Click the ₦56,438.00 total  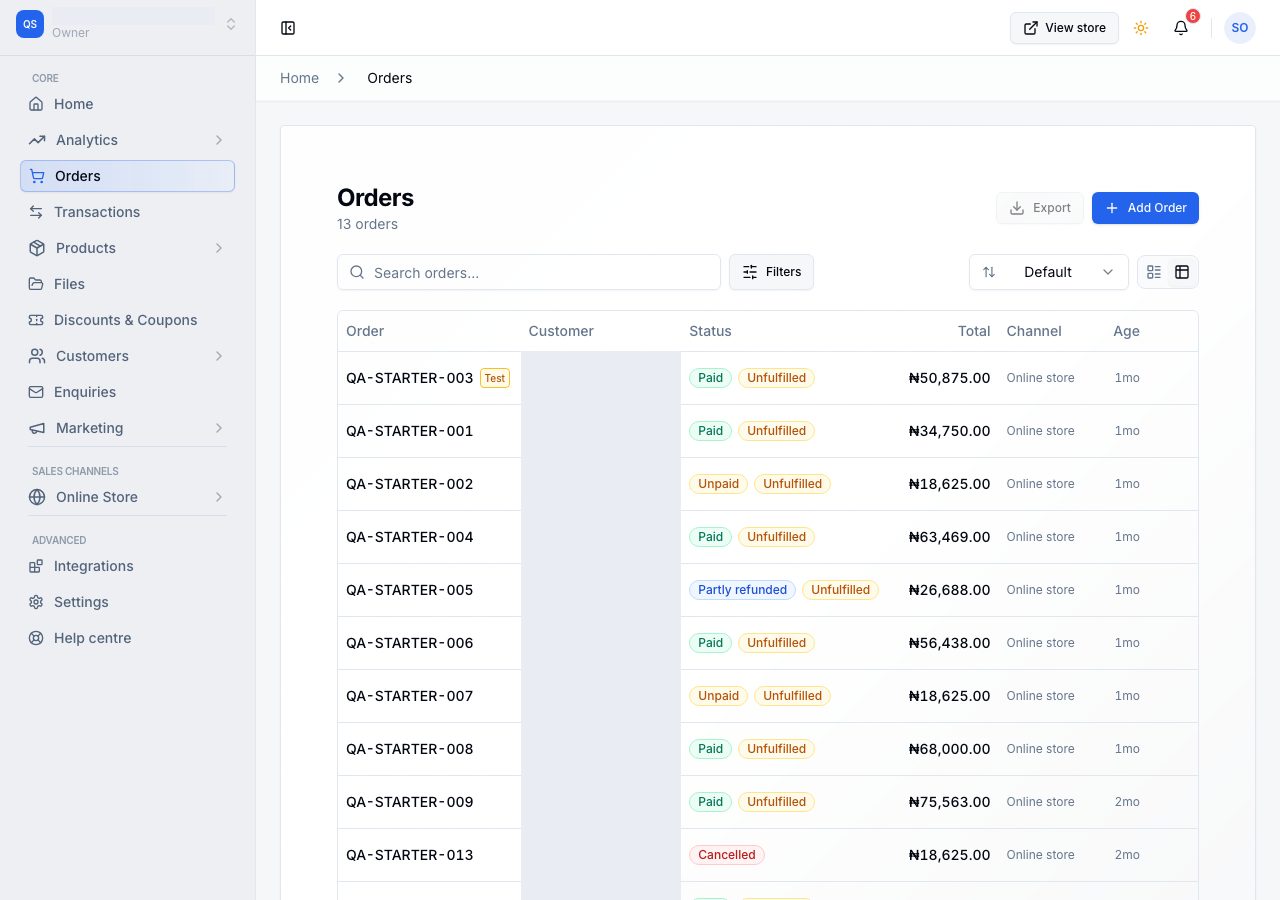[x=949, y=643]
